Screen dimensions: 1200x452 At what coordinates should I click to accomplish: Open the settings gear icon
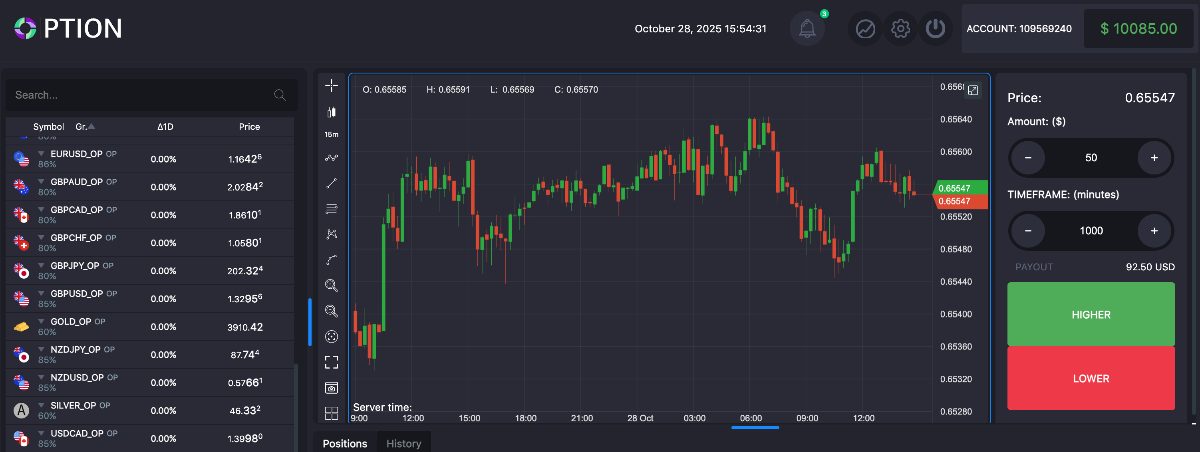900,29
